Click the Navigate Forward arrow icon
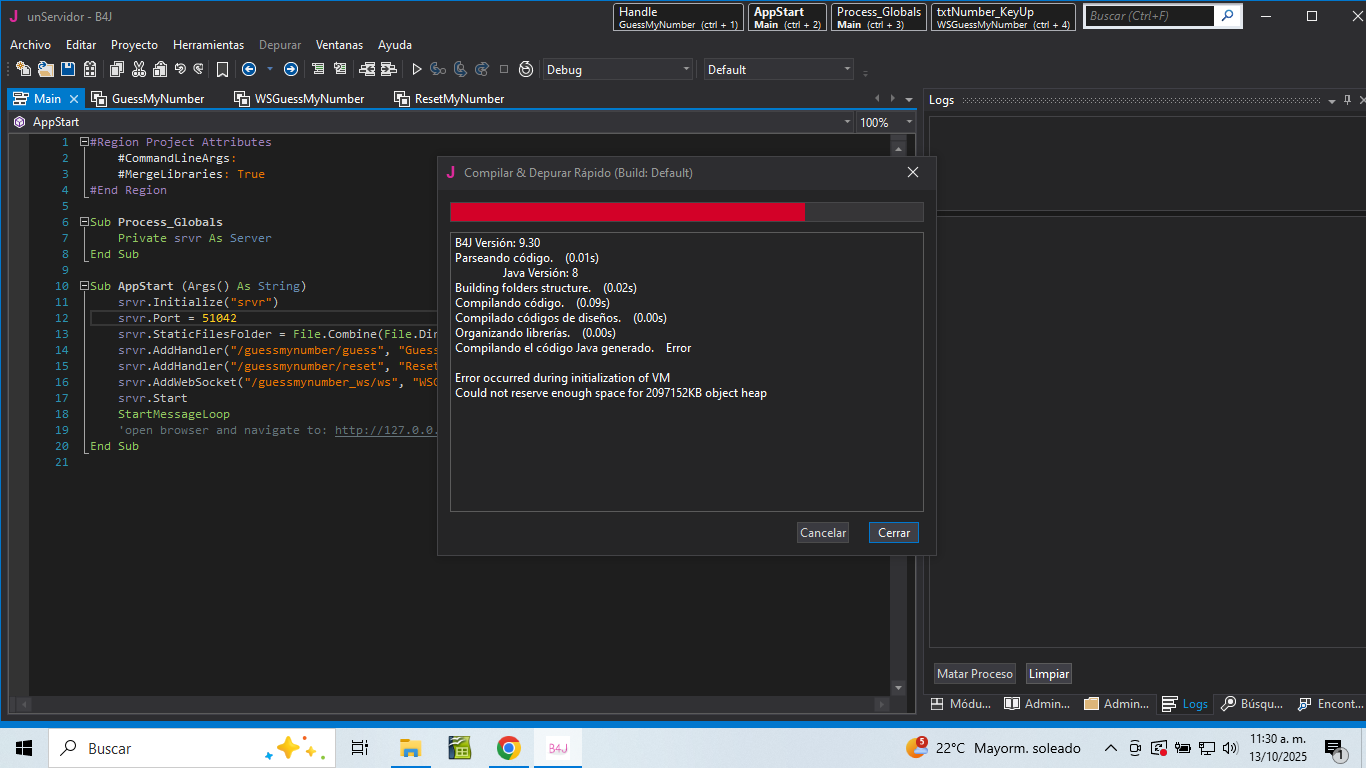The width and height of the screenshot is (1366, 768). 290,69
